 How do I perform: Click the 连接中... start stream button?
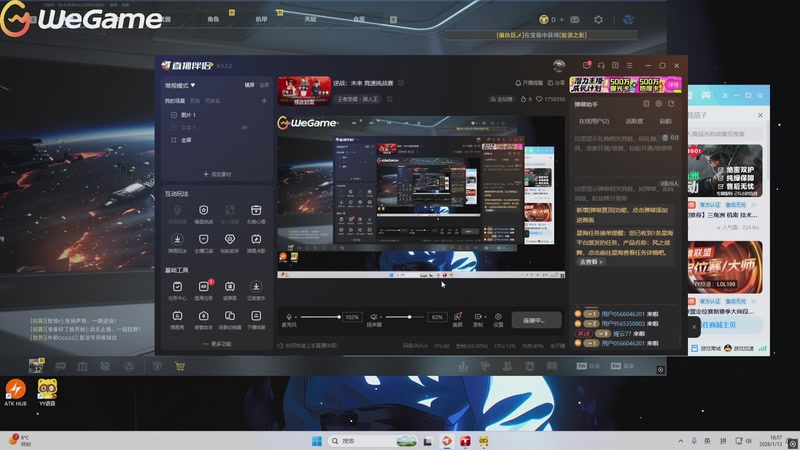click(537, 320)
